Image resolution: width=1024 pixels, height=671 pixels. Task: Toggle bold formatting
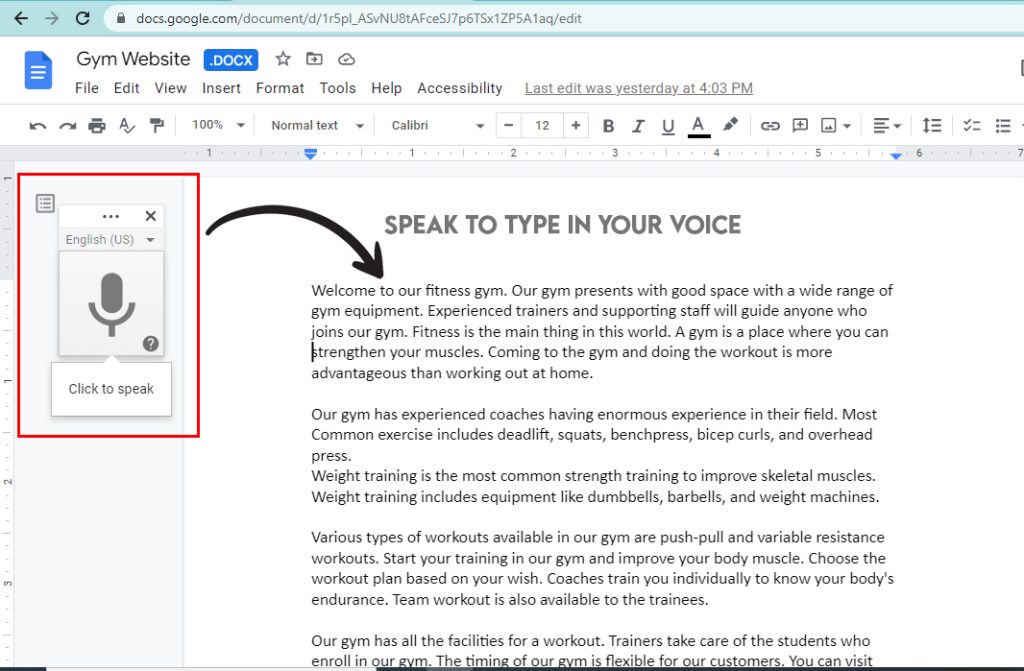[x=608, y=125]
